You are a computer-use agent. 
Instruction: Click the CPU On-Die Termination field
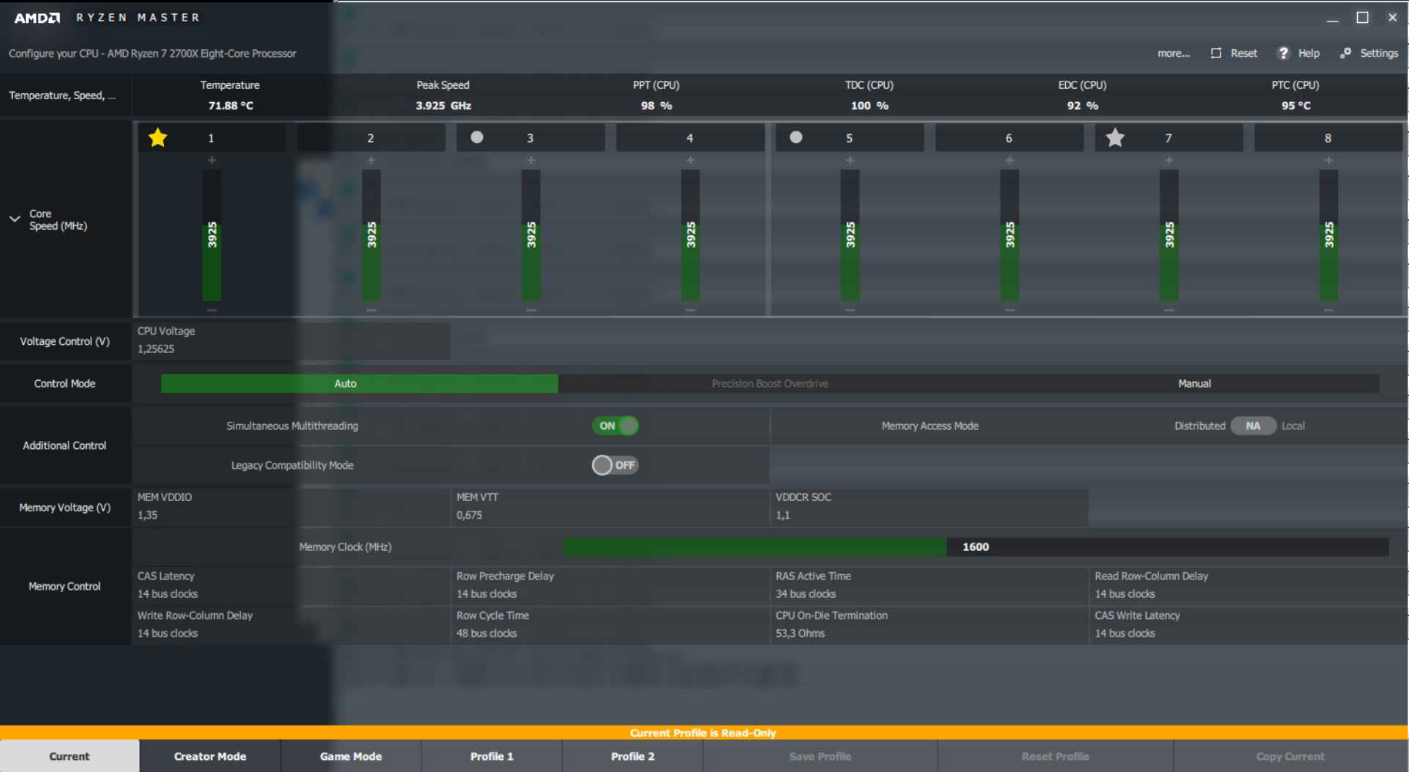(930, 625)
